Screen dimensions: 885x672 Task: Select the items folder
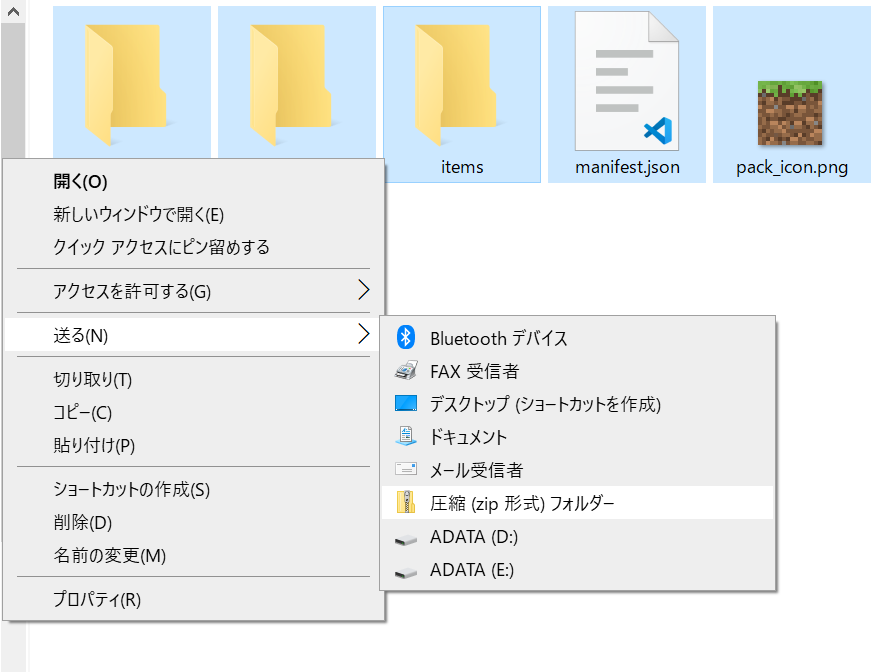click(x=462, y=94)
